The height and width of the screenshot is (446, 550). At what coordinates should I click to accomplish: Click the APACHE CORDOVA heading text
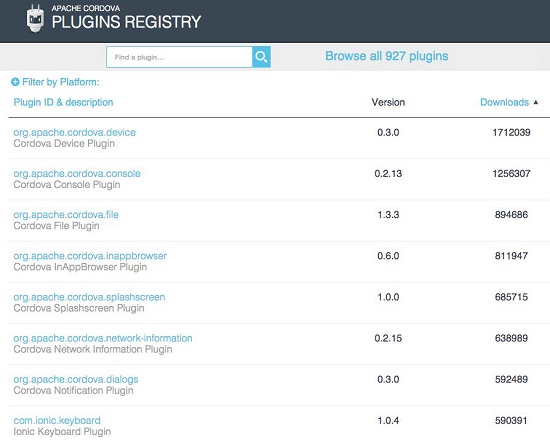click(x=86, y=8)
